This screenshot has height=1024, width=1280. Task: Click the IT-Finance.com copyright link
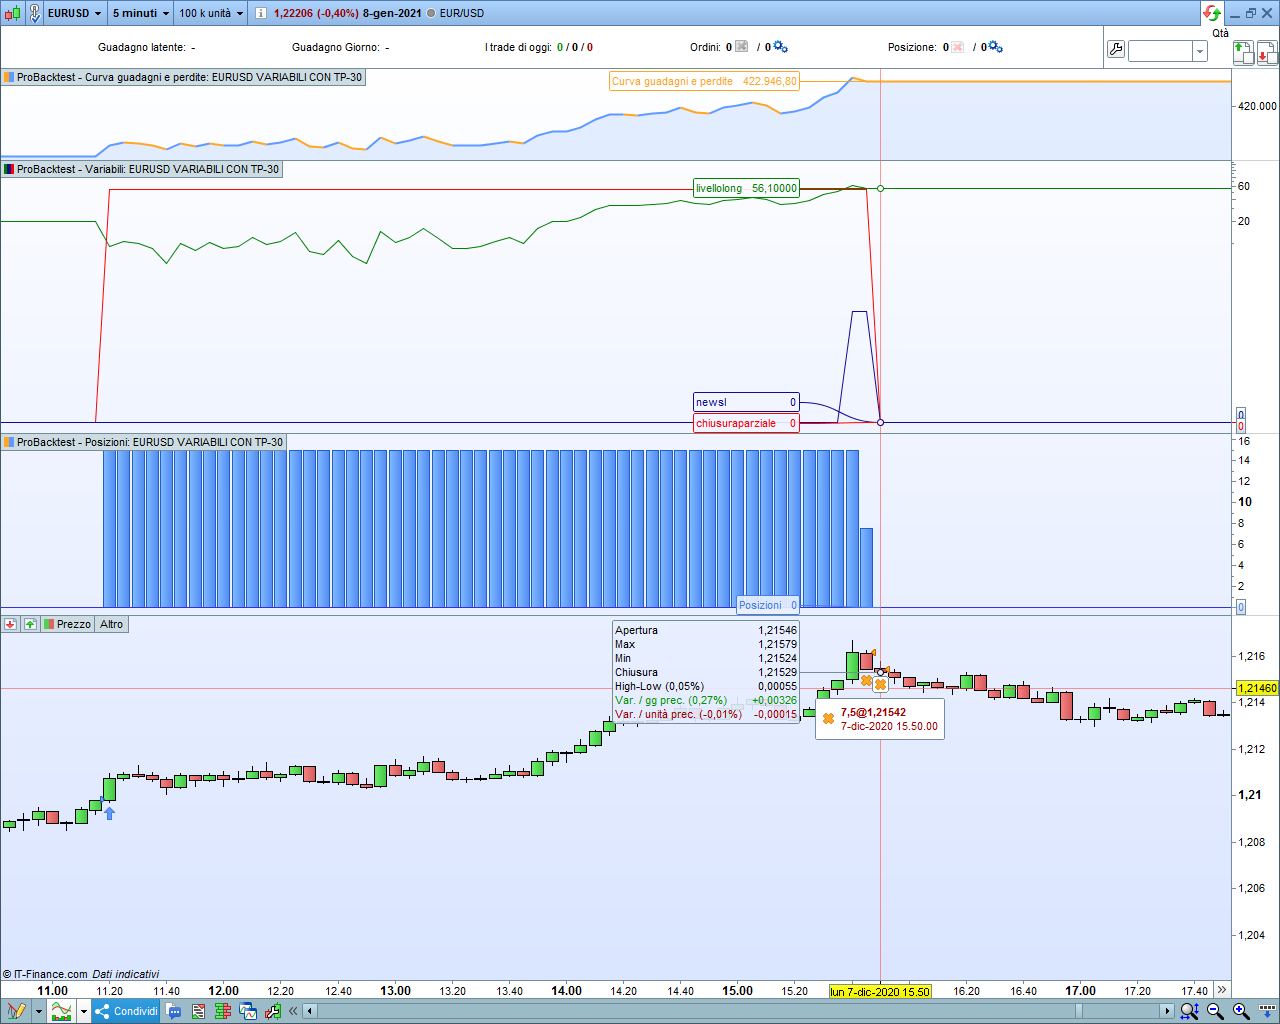coord(45,974)
